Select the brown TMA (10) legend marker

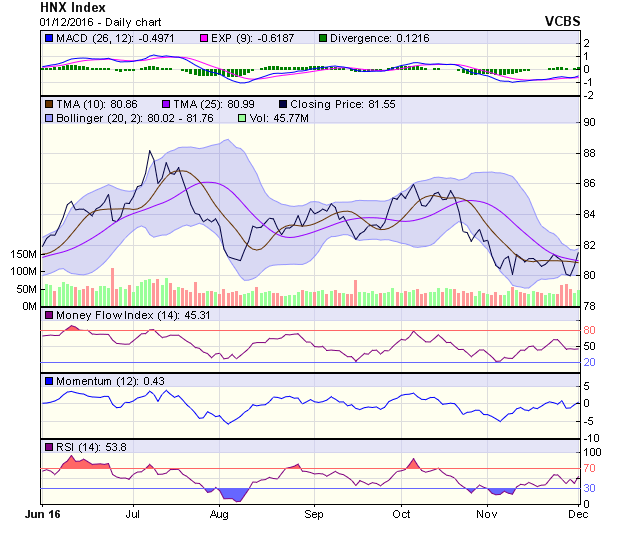[48, 103]
